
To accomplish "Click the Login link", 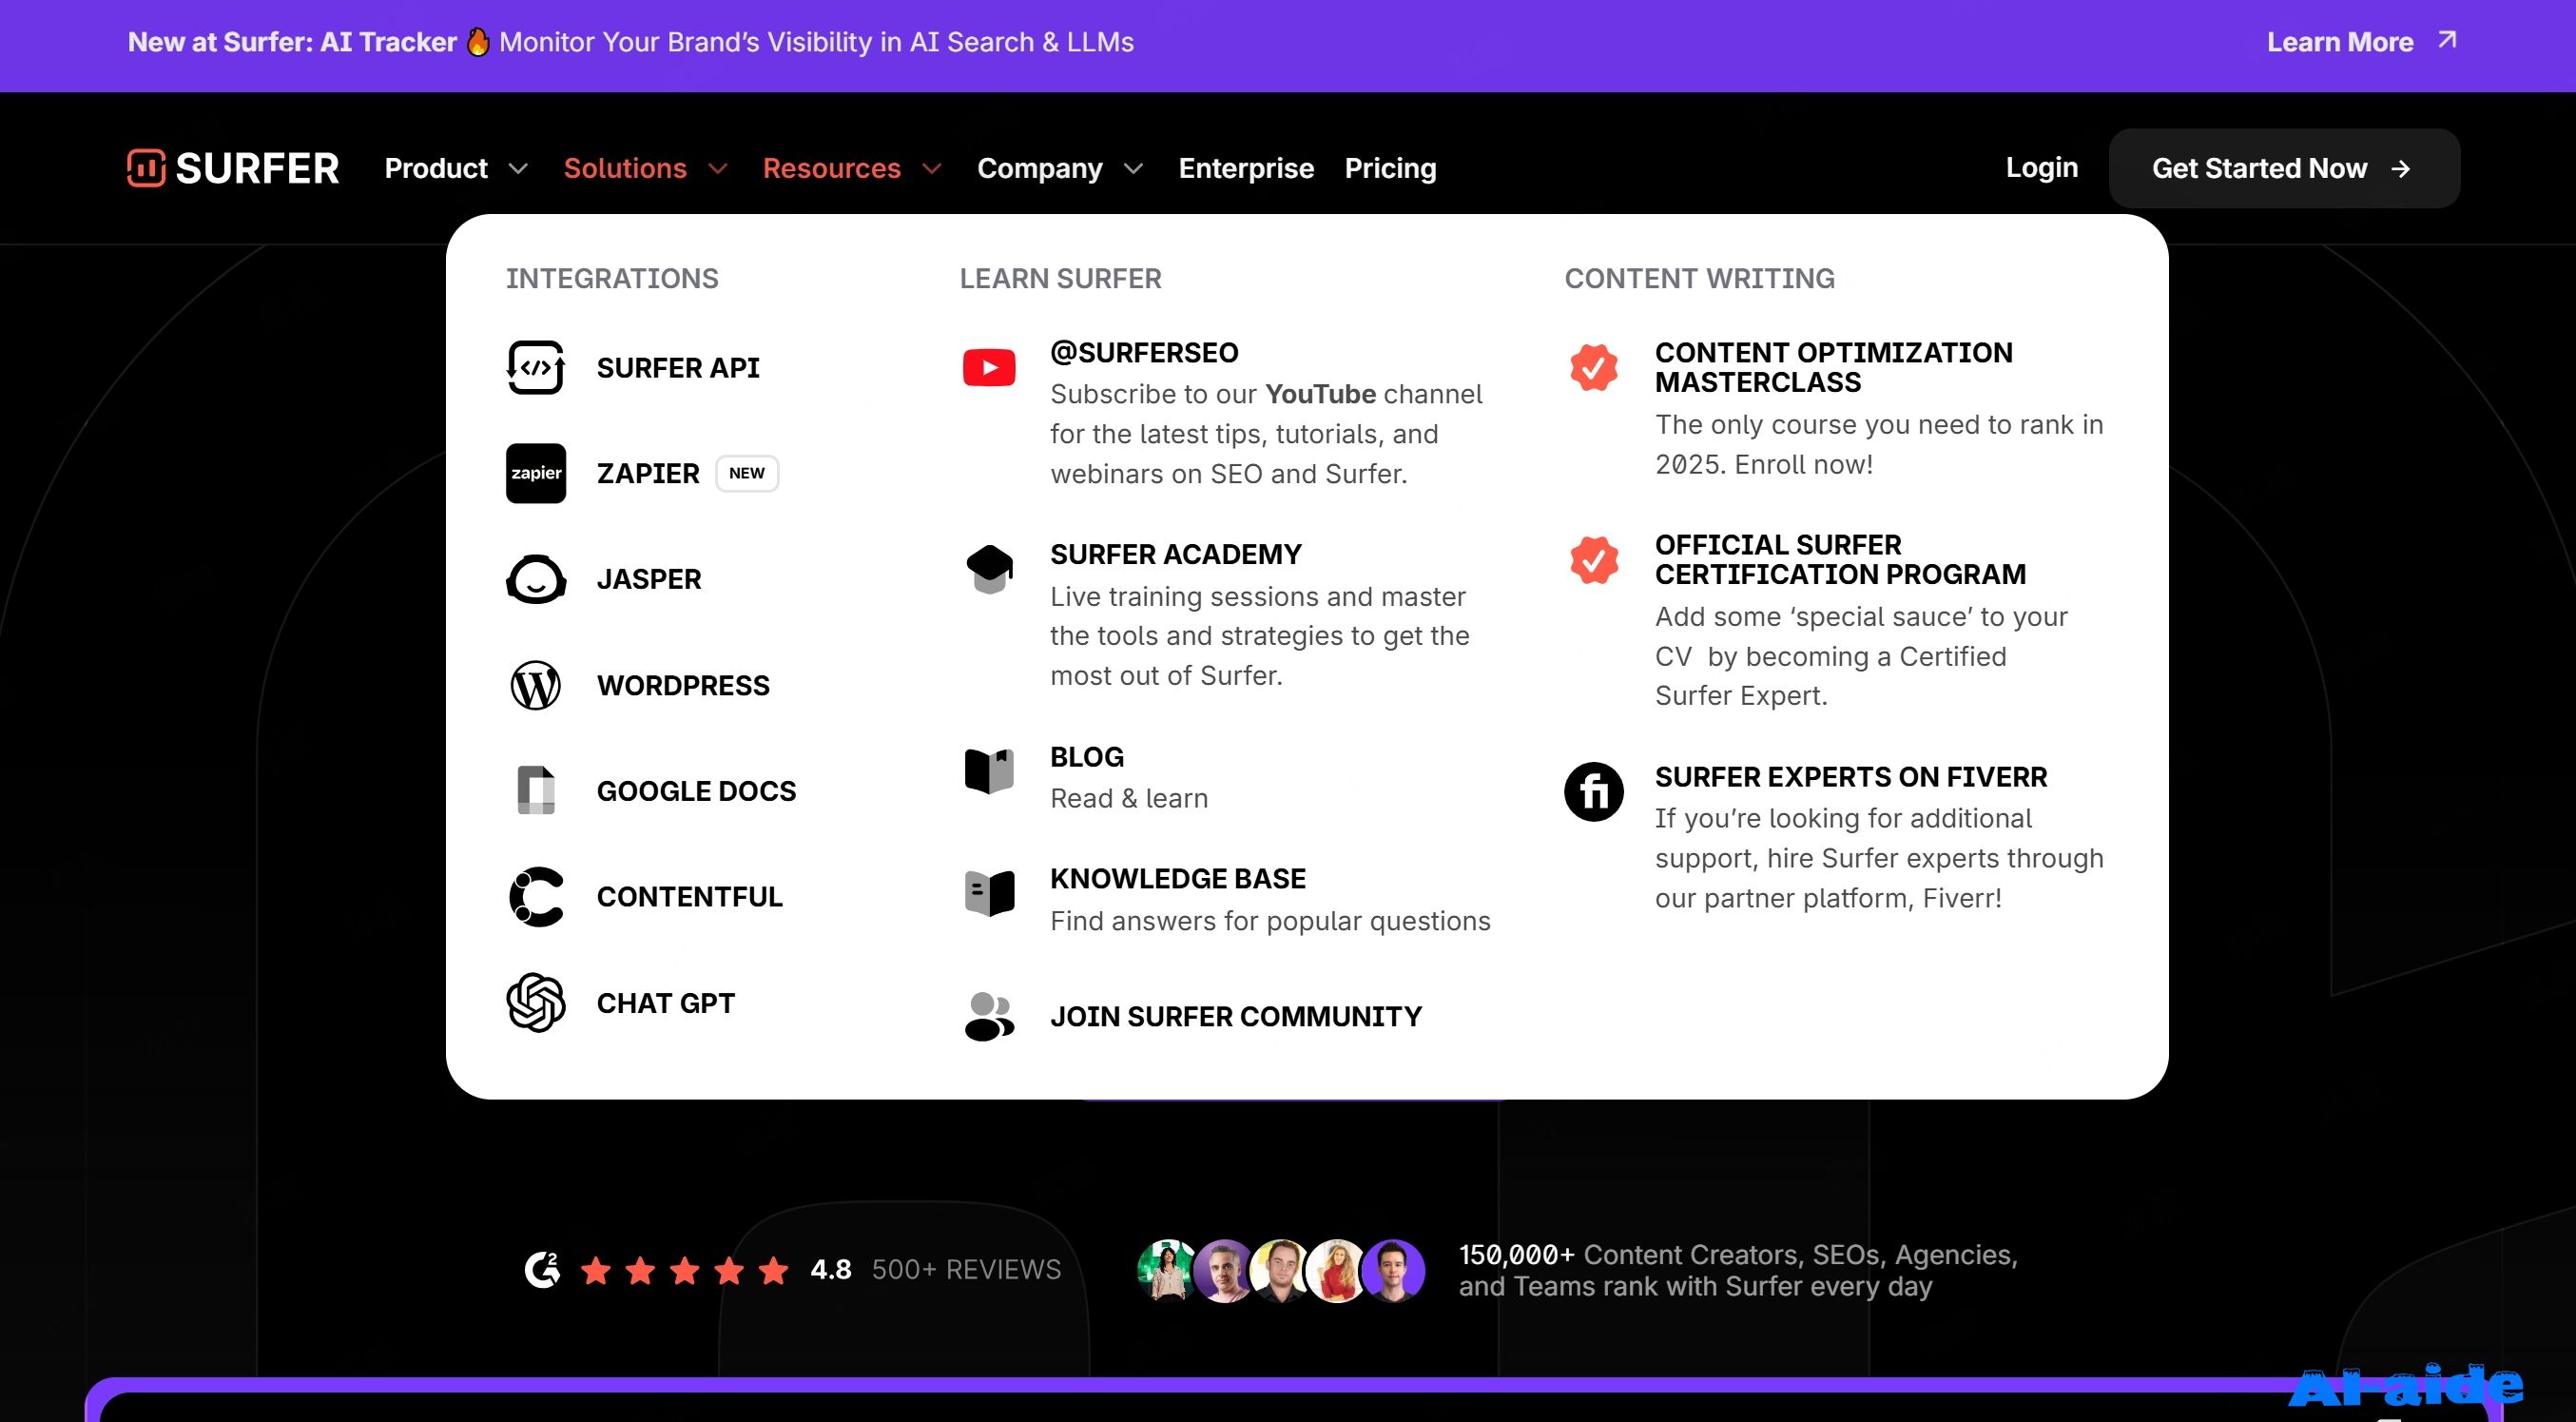I will 2041,167.
